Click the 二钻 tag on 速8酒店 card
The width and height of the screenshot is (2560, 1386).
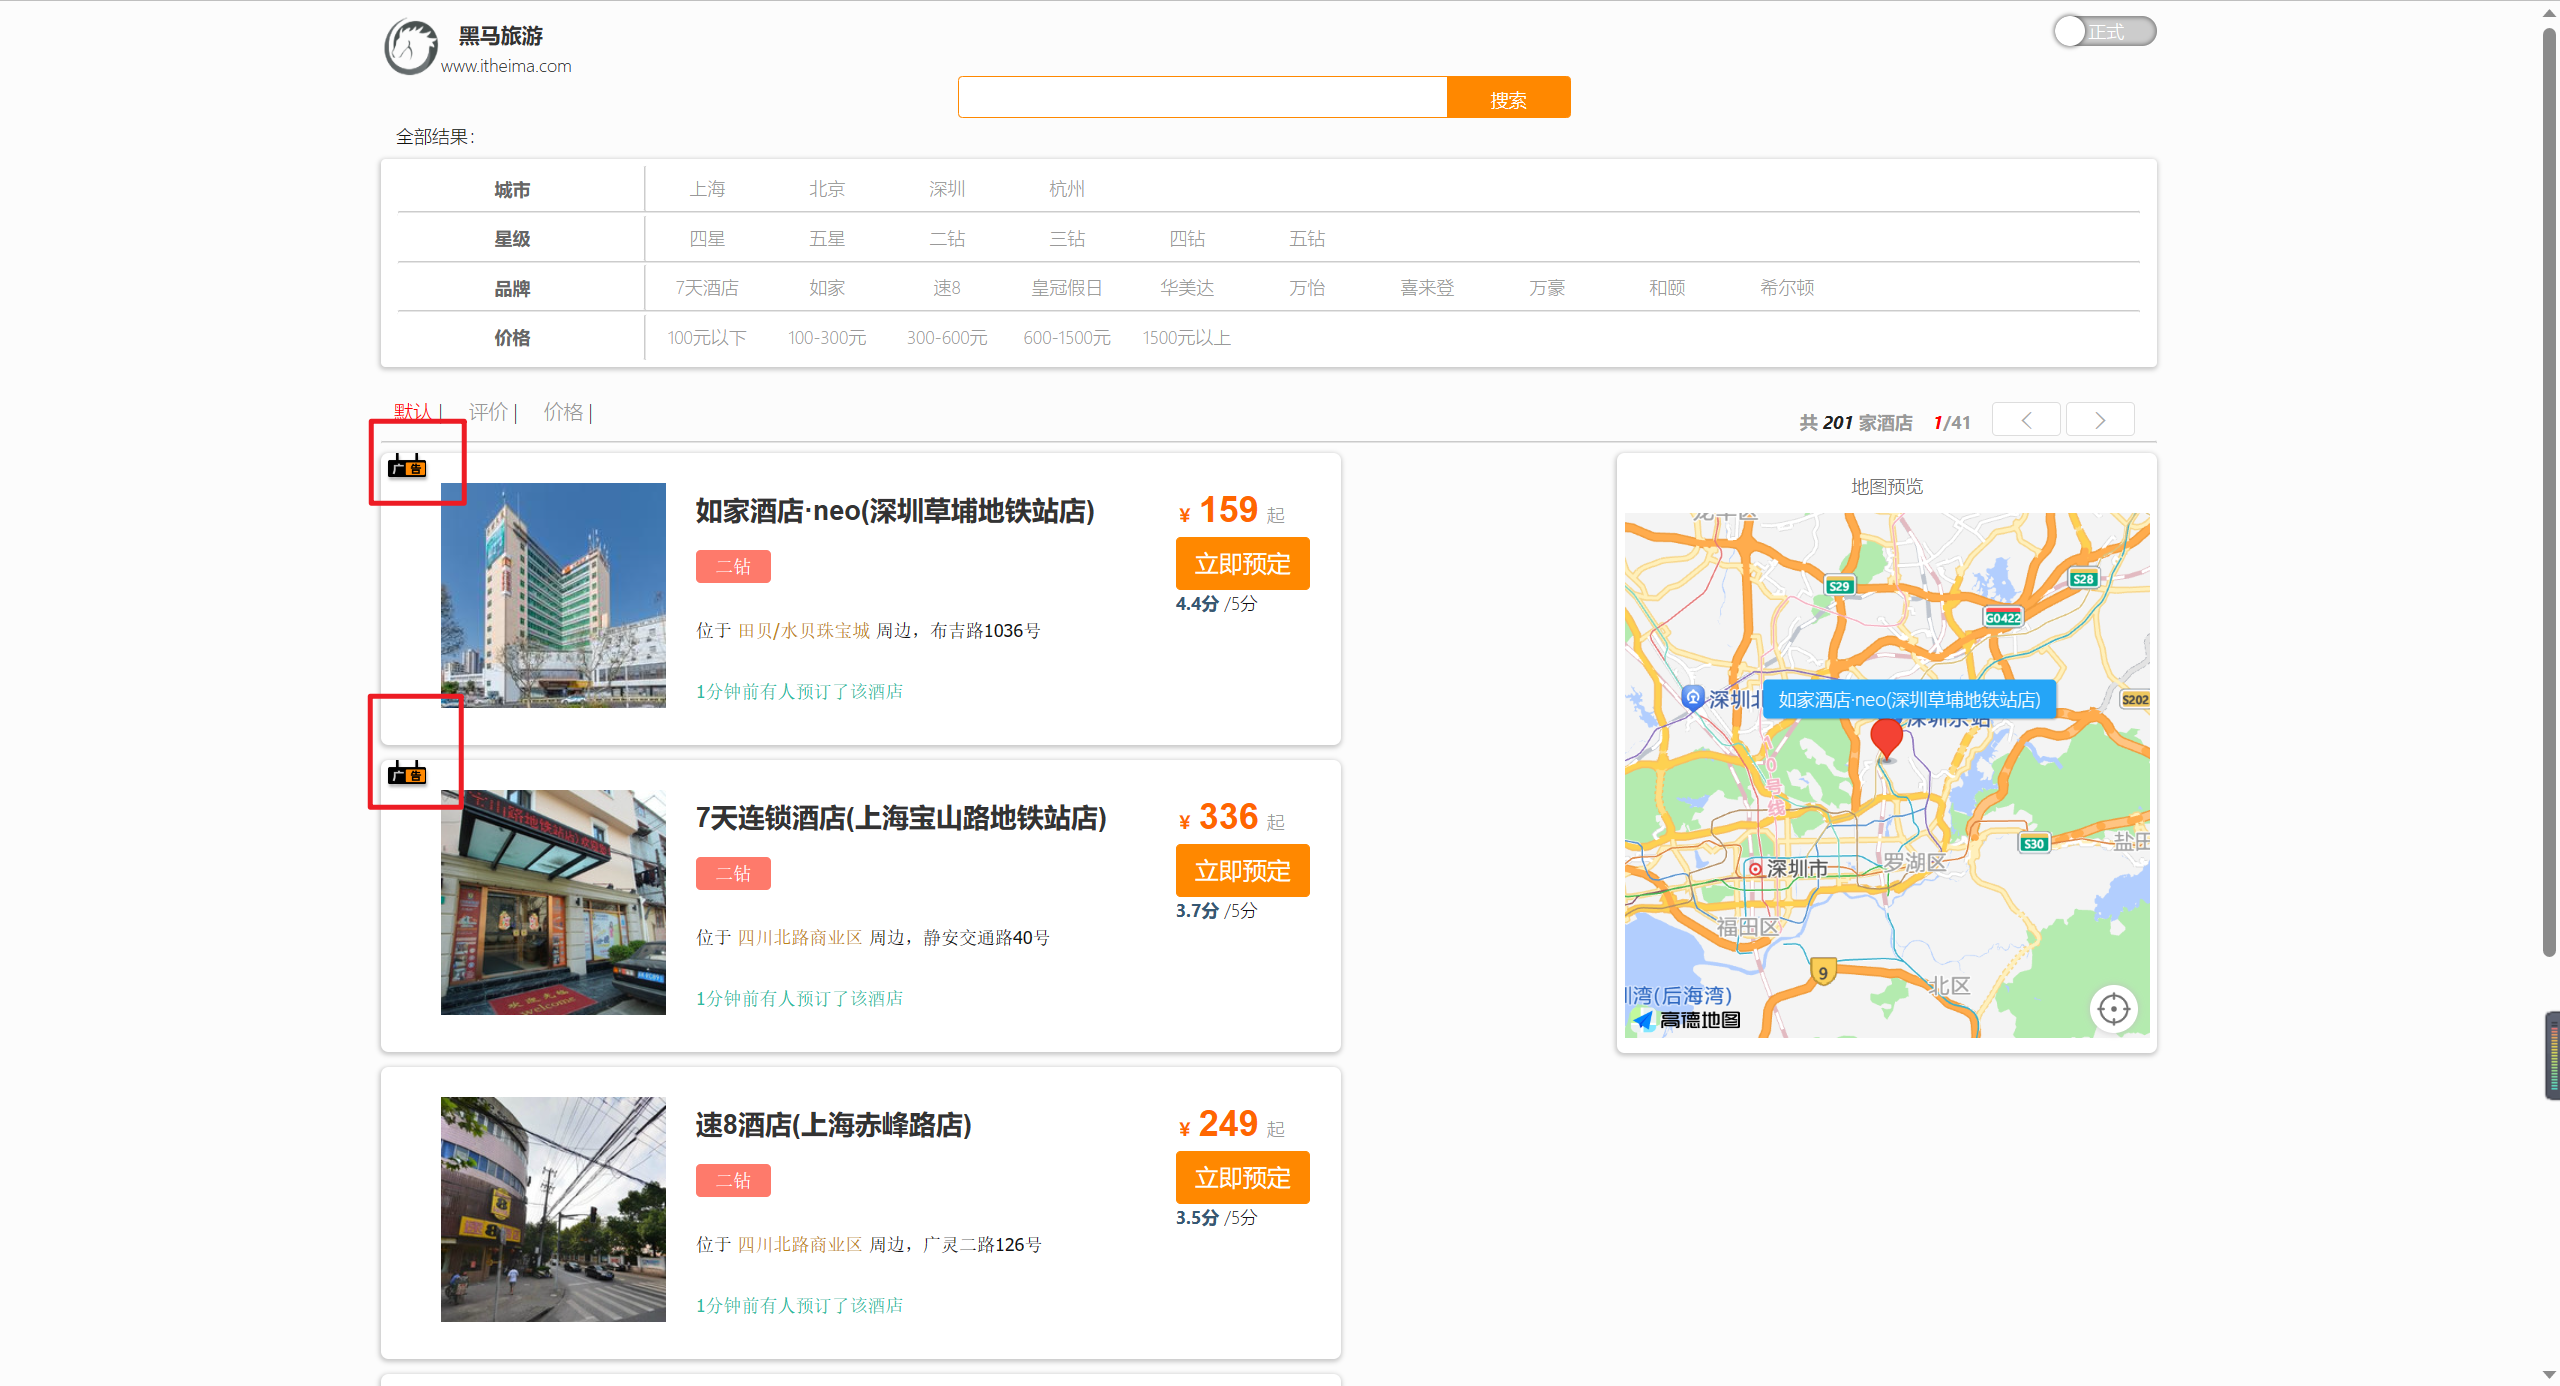click(733, 1180)
